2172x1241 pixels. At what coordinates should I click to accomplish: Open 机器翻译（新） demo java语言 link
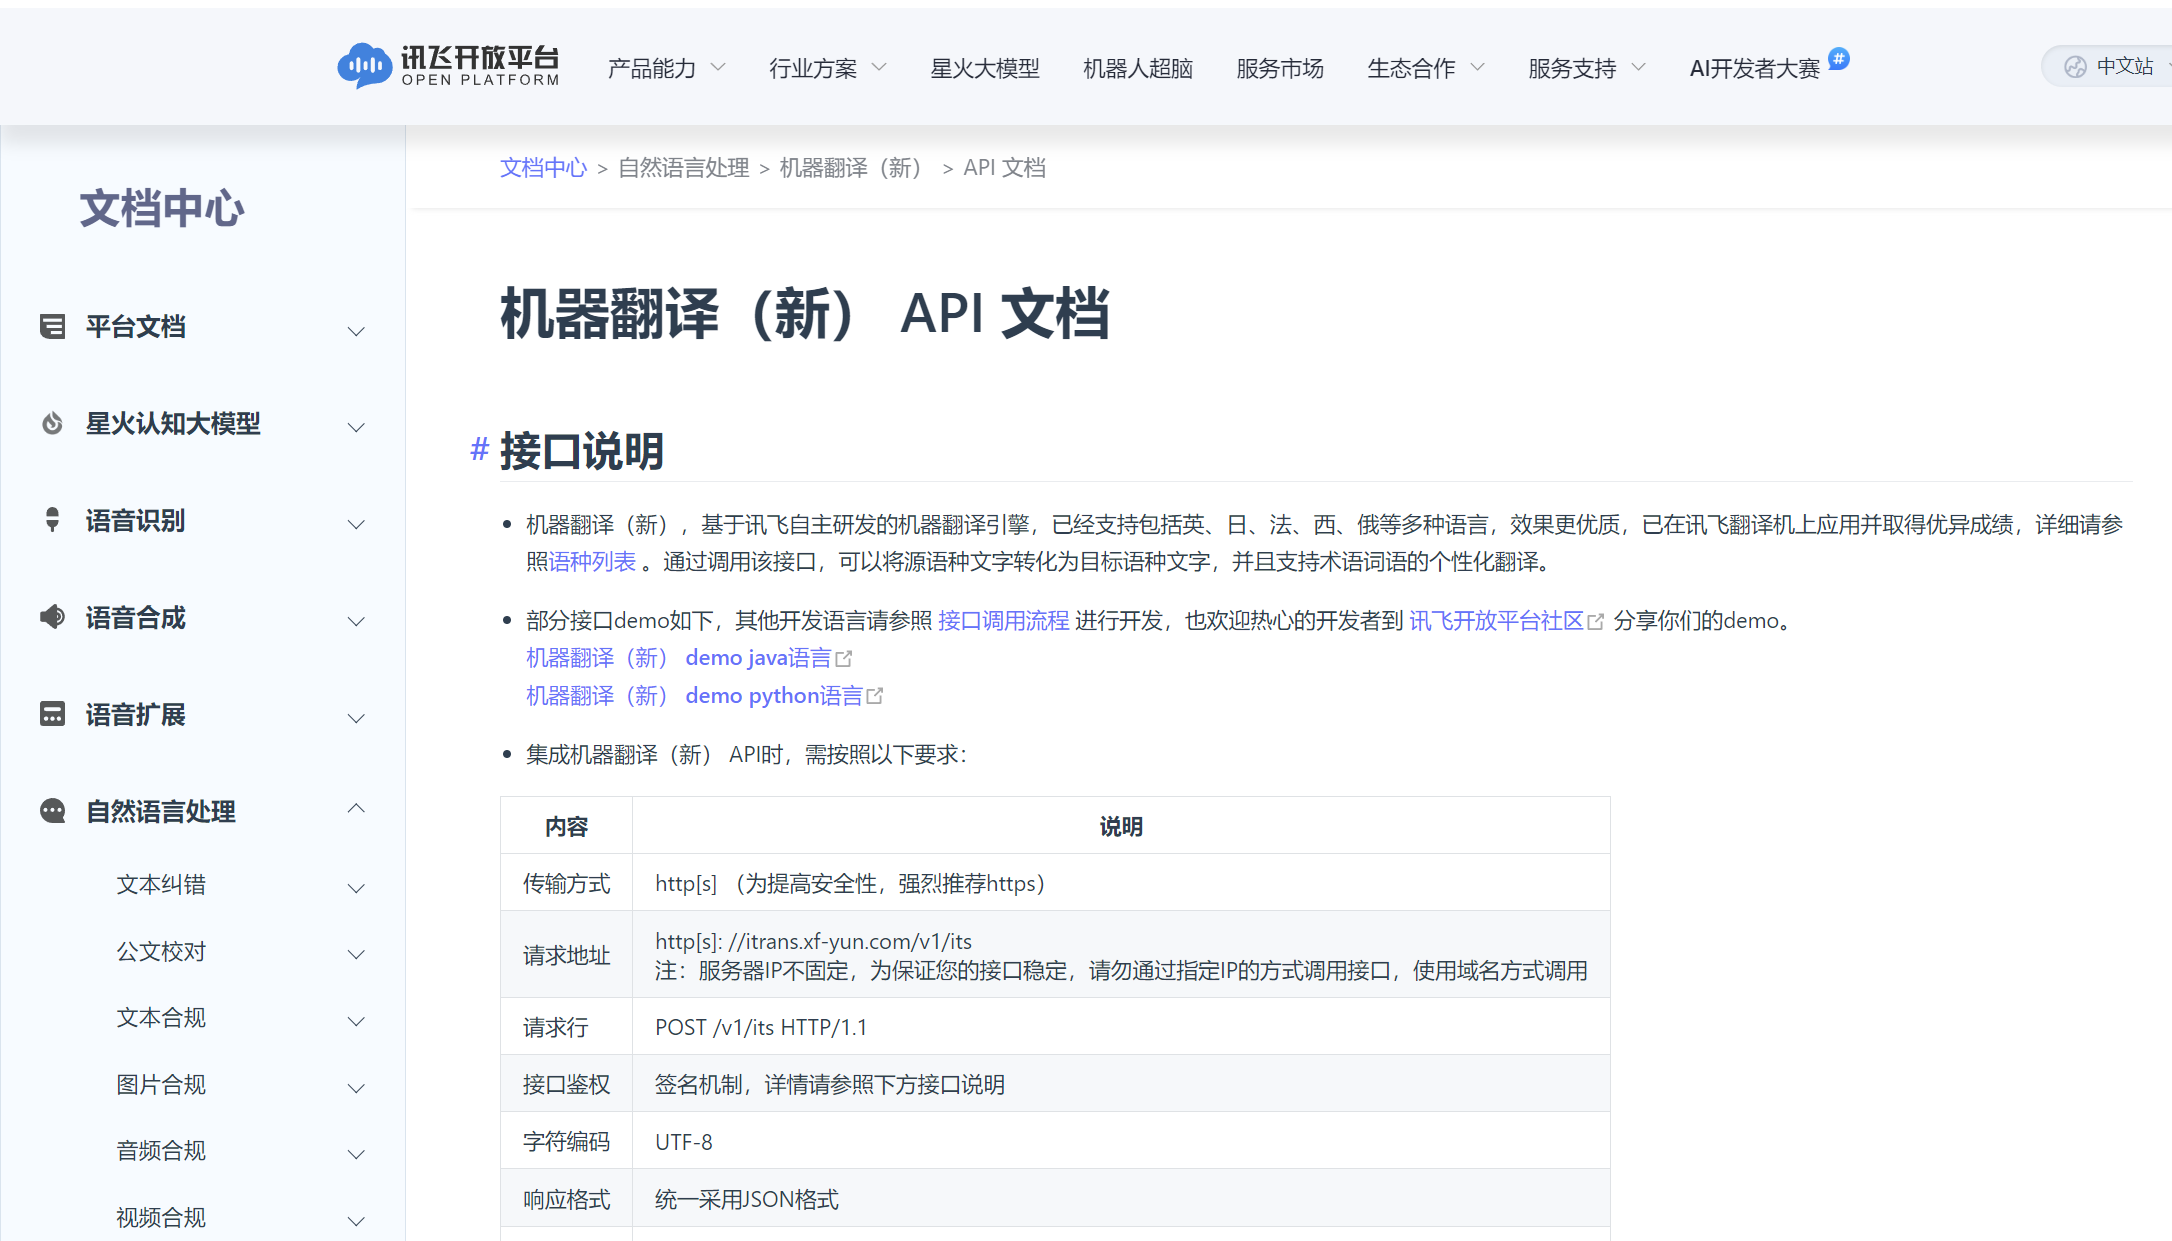click(679, 658)
